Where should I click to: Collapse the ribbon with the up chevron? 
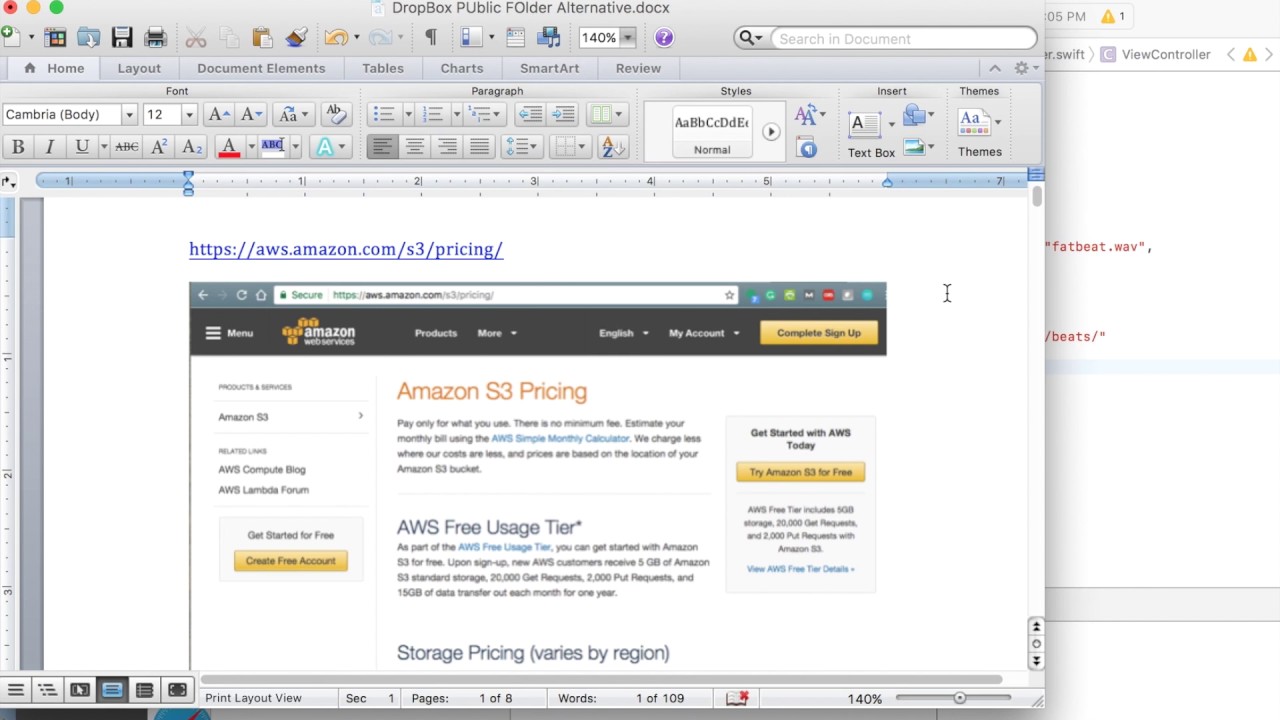[995, 68]
